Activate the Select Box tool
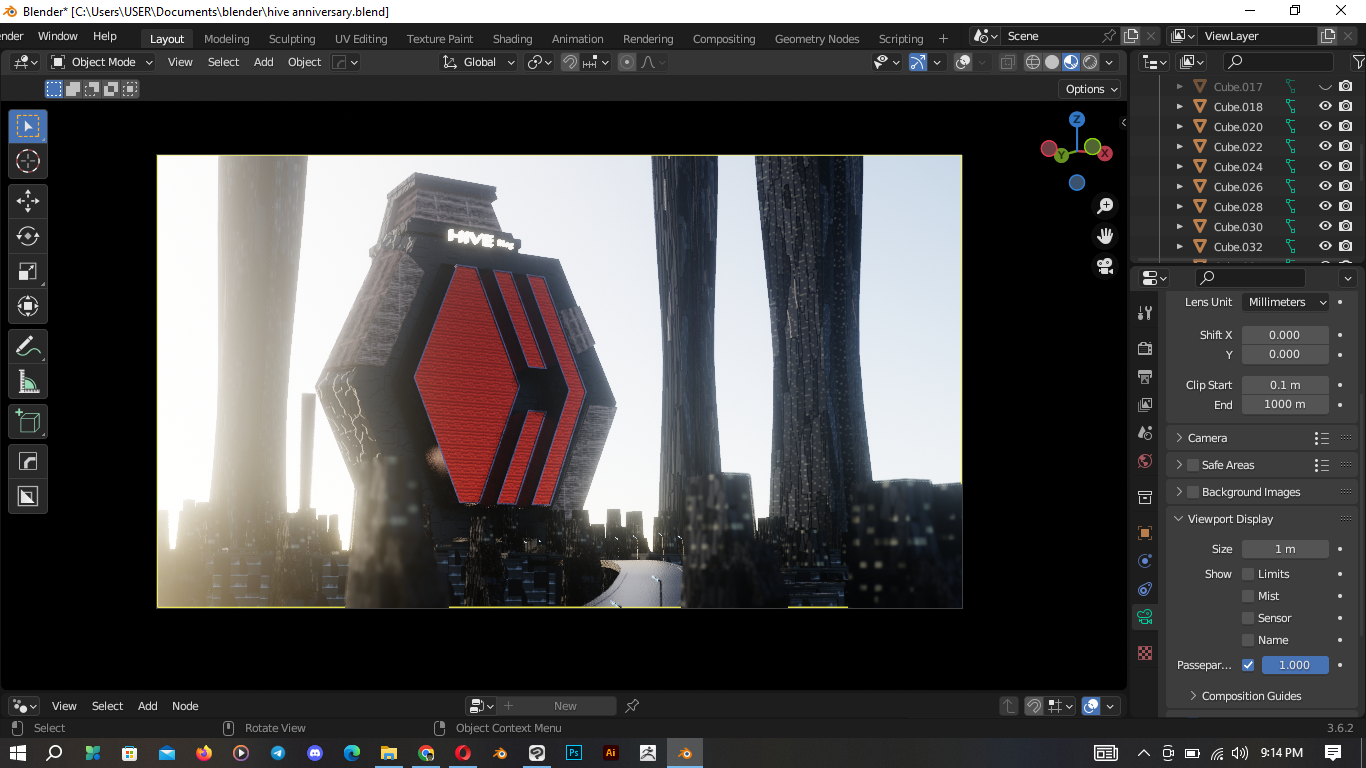This screenshot has height=768, width=1366. point(28,126)
